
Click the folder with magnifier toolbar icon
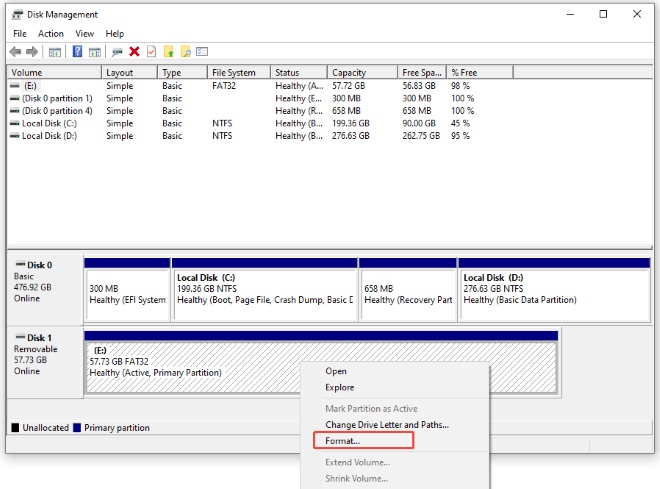point(186,52)
